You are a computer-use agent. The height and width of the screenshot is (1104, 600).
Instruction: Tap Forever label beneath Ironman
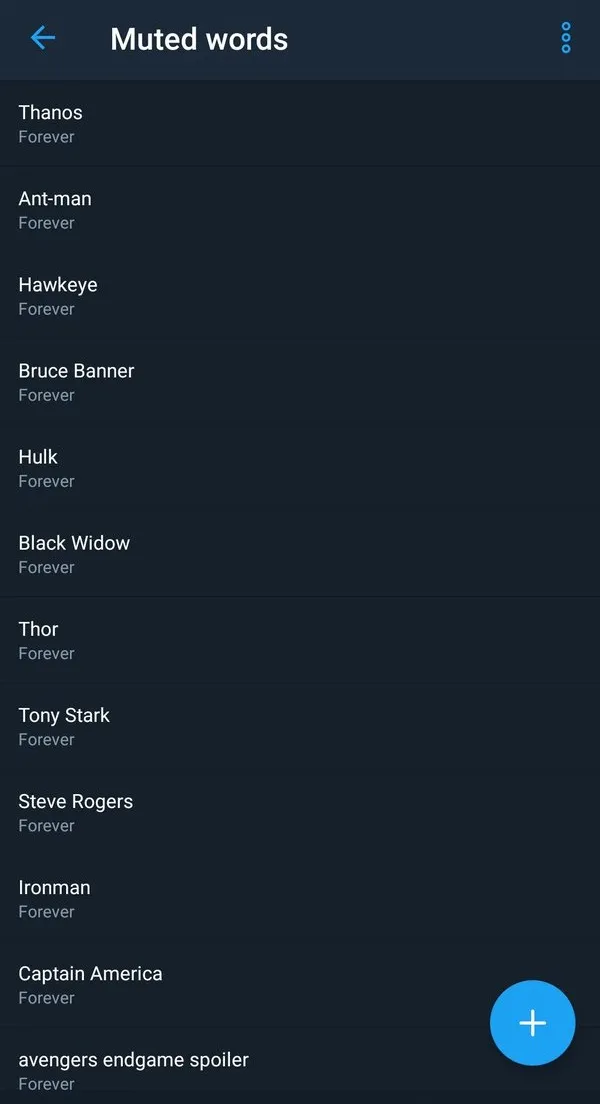point(47,911)
